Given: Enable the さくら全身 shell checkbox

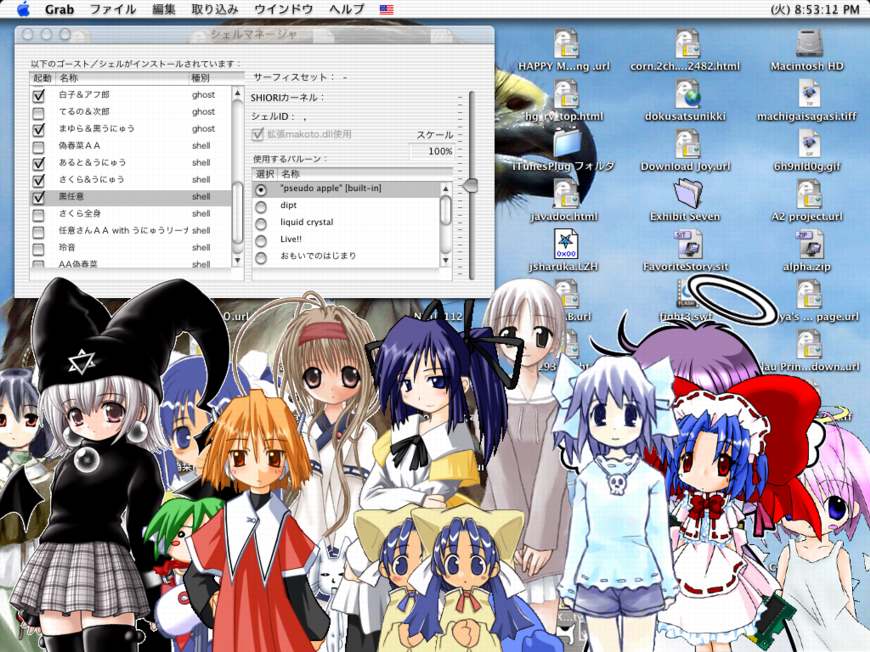Looking at the screenshot, I should 38,214.
